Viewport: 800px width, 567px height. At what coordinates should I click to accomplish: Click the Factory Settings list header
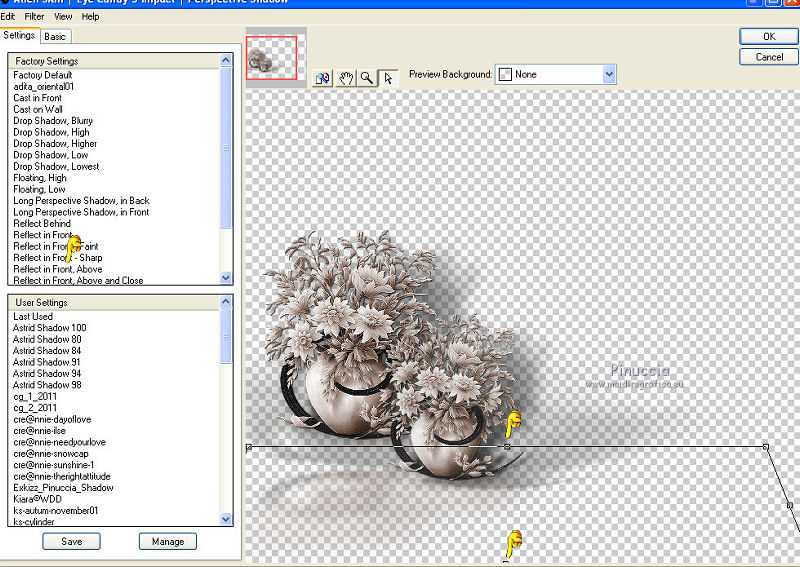[114, 61]
